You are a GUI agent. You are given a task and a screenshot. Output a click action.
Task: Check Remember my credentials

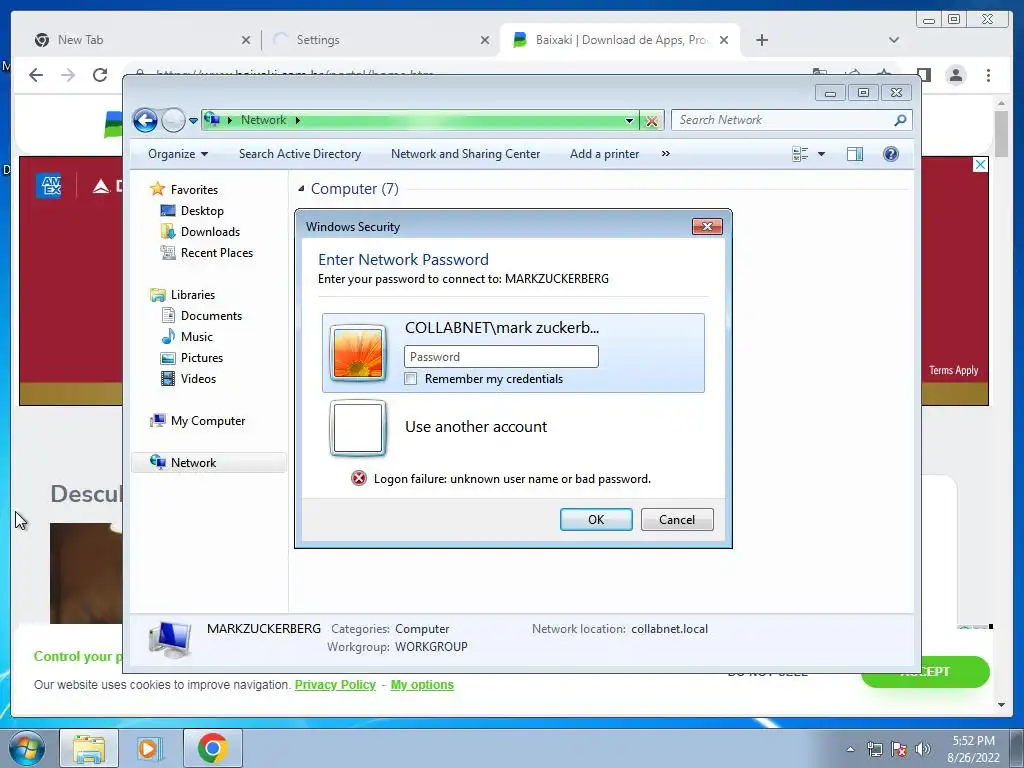[411, 379]
